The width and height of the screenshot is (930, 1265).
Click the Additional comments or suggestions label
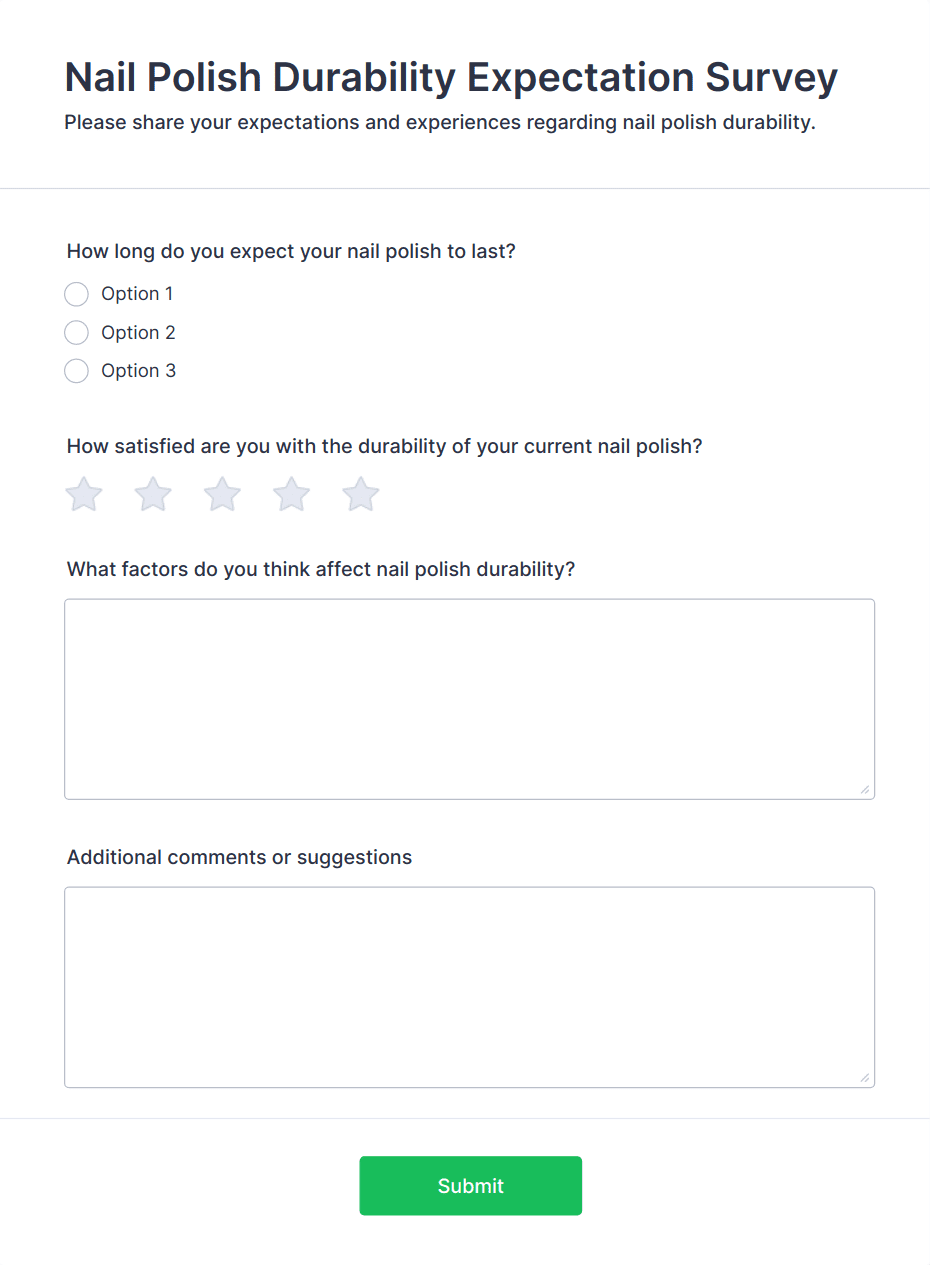tap(239, 857)
